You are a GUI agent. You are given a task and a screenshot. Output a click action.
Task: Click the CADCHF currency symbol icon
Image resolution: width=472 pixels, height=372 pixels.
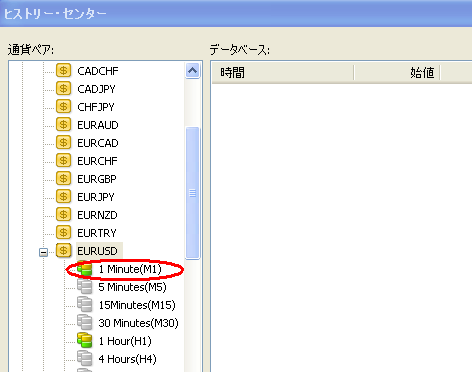(x=63, y=71)
